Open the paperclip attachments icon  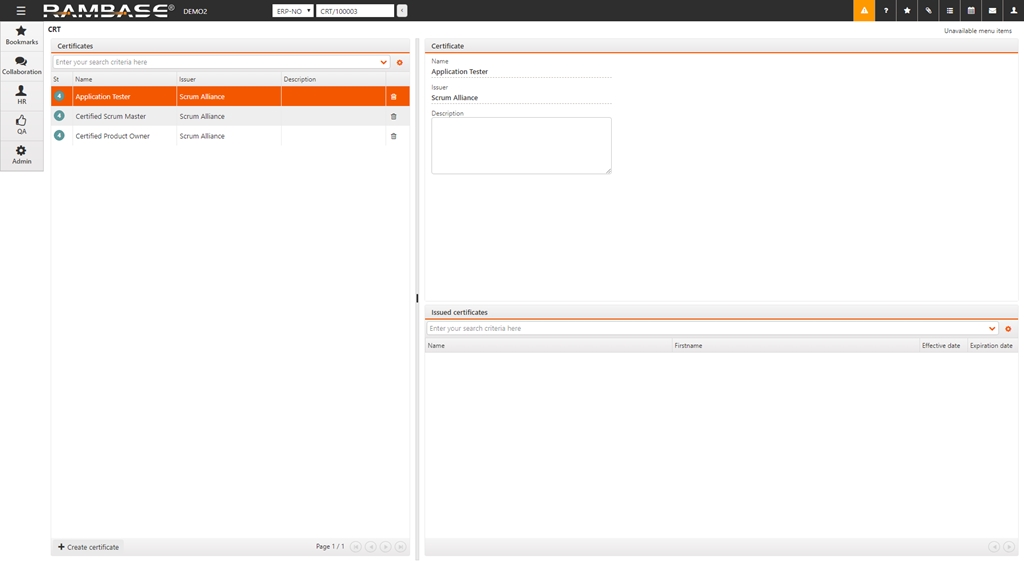pos(928,11)
